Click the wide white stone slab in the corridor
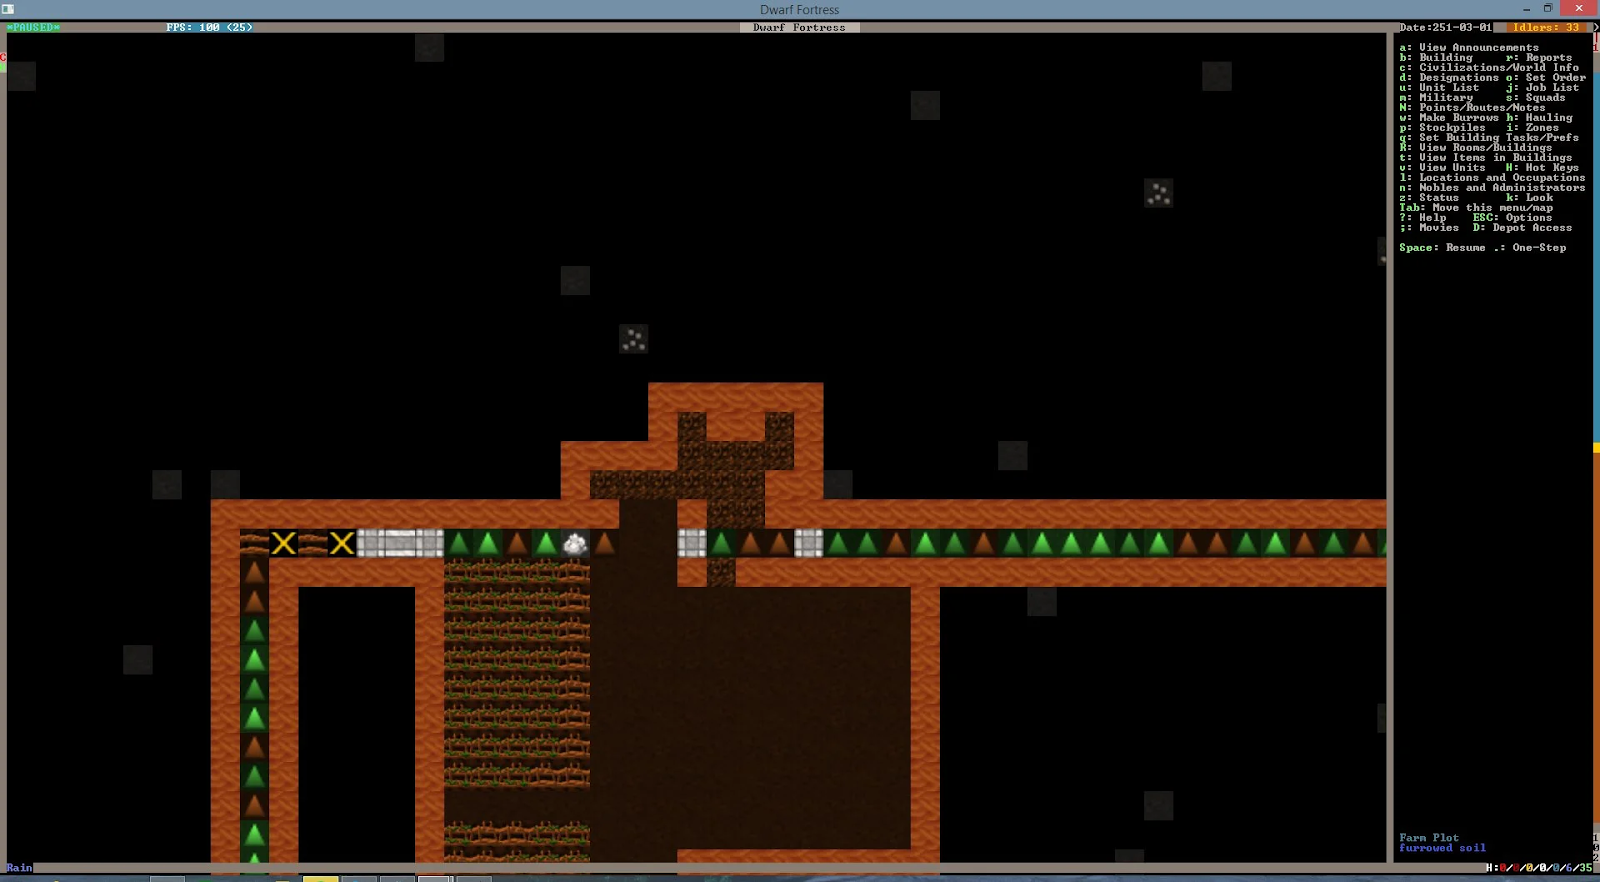1600x882 pixels. pos(400,544)
